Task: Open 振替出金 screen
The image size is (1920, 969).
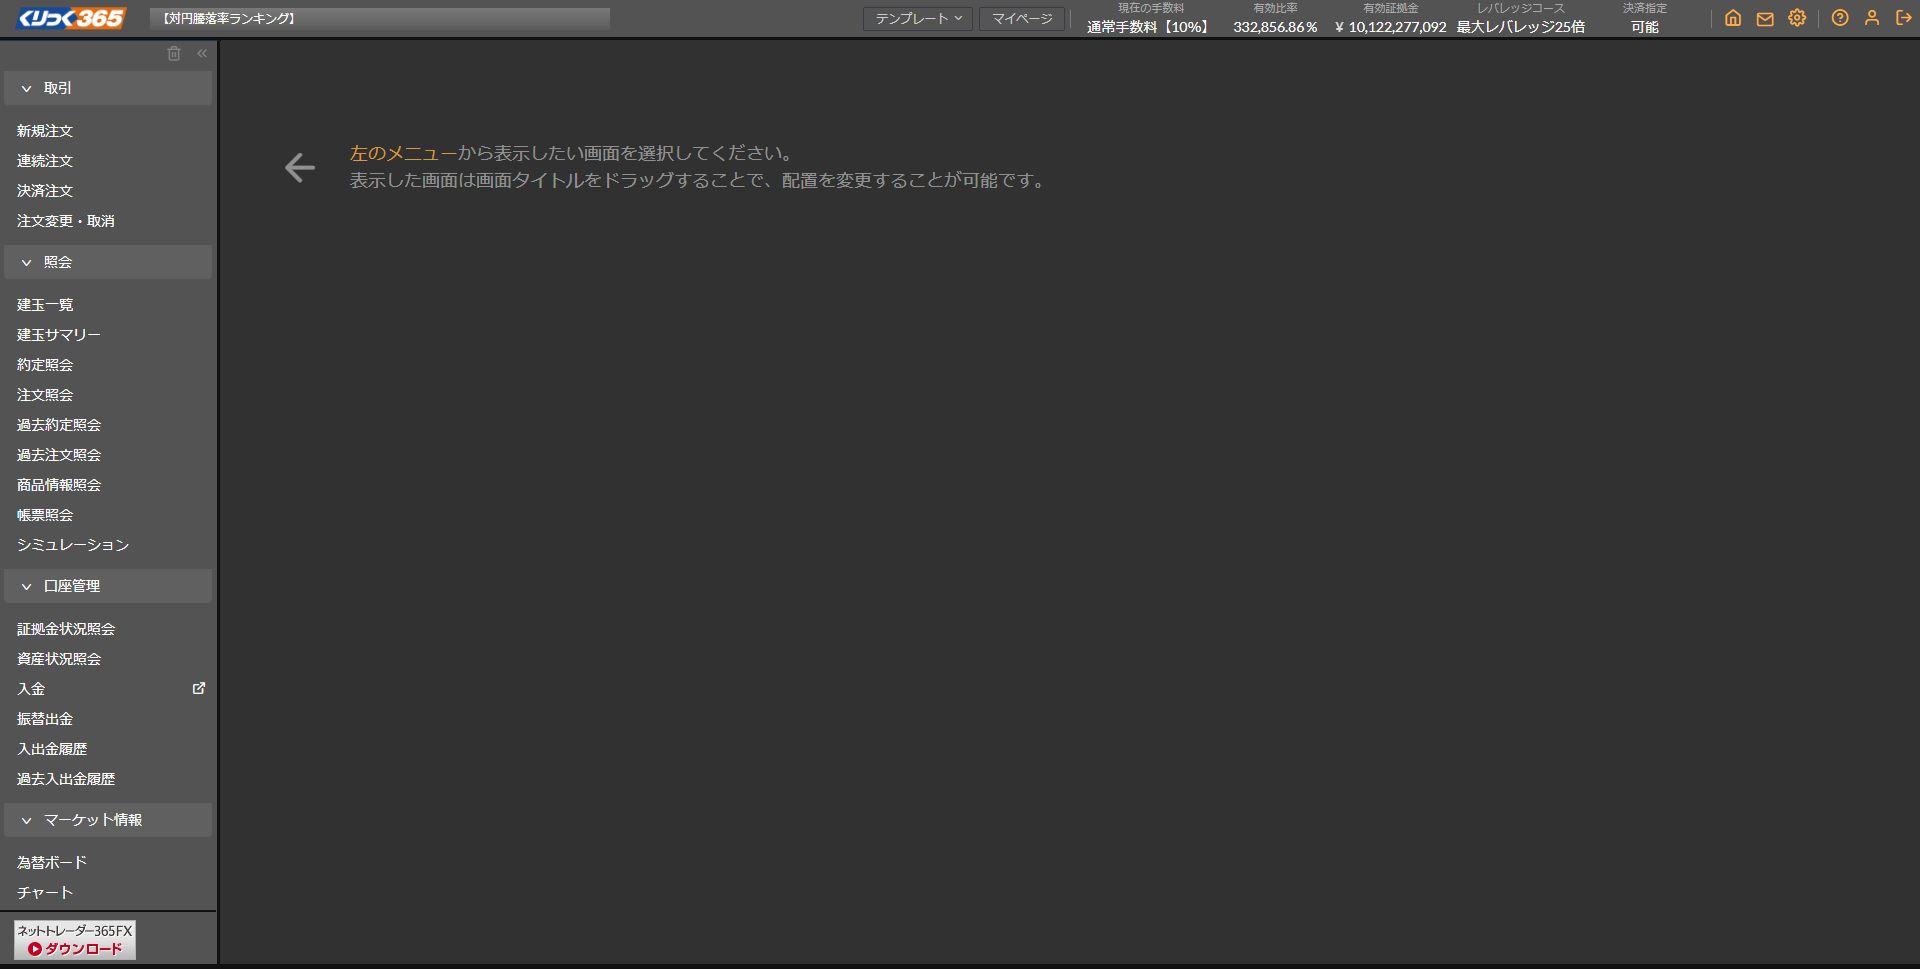Action: point(45,719)
